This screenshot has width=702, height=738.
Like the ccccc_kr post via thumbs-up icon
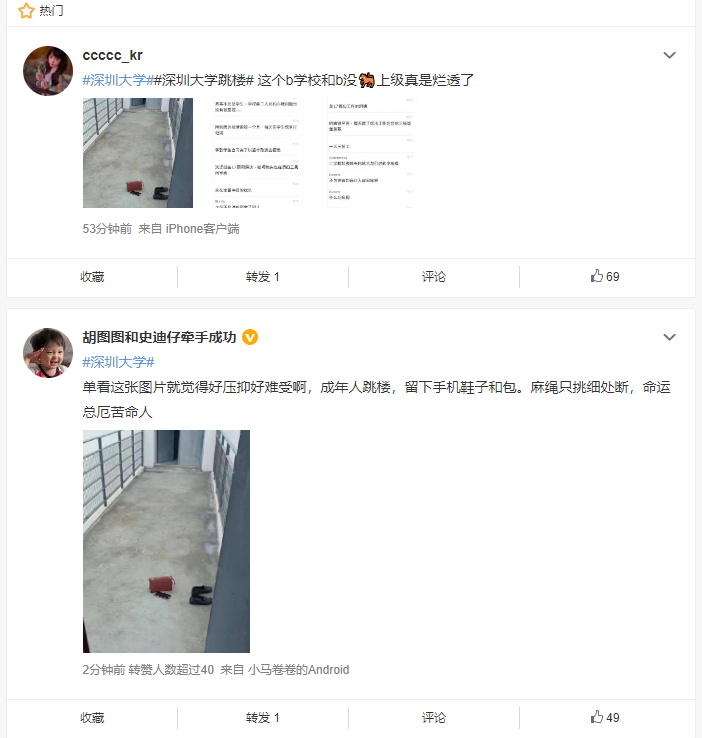[x=597, y=276]
